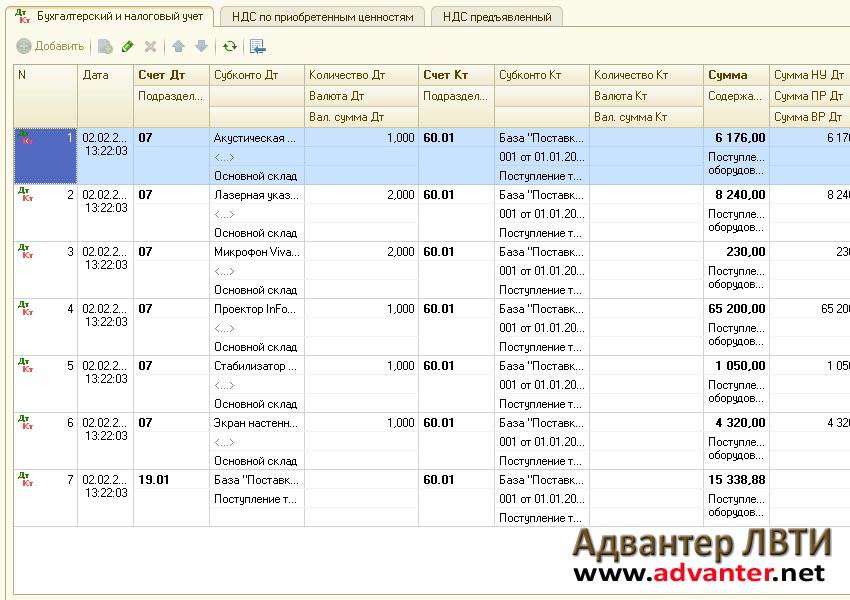This screenshot has width=850, height=600.
Task: Click the sum 1 050,00 in Сумма column
Action: coord(740,366)
